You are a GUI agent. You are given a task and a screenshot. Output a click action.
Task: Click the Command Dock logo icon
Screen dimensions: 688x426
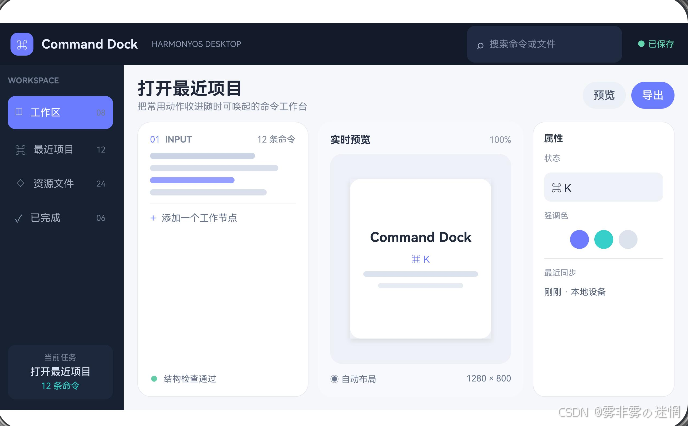click(x=22, y=44)
